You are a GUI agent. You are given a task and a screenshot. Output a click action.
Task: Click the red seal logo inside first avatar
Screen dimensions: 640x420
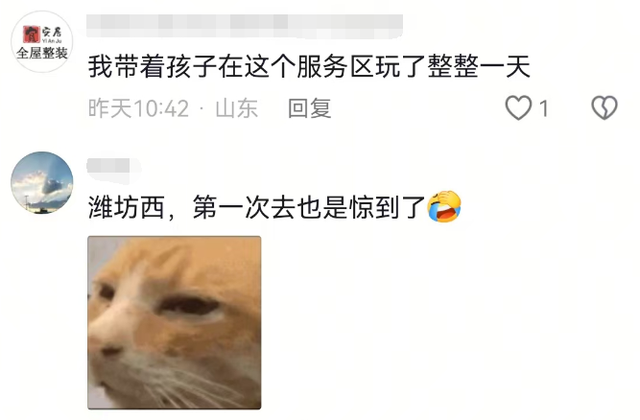coord(31,34)
